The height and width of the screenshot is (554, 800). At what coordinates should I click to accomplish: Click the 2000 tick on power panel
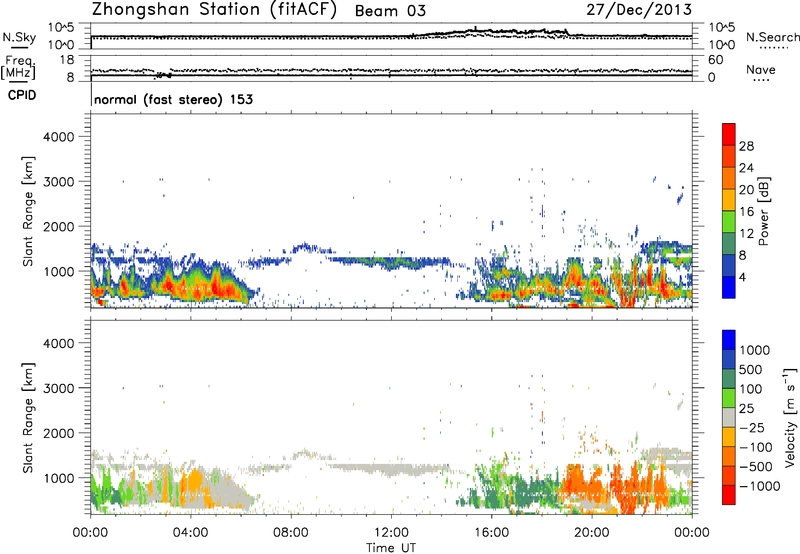[x=58, y=226]
